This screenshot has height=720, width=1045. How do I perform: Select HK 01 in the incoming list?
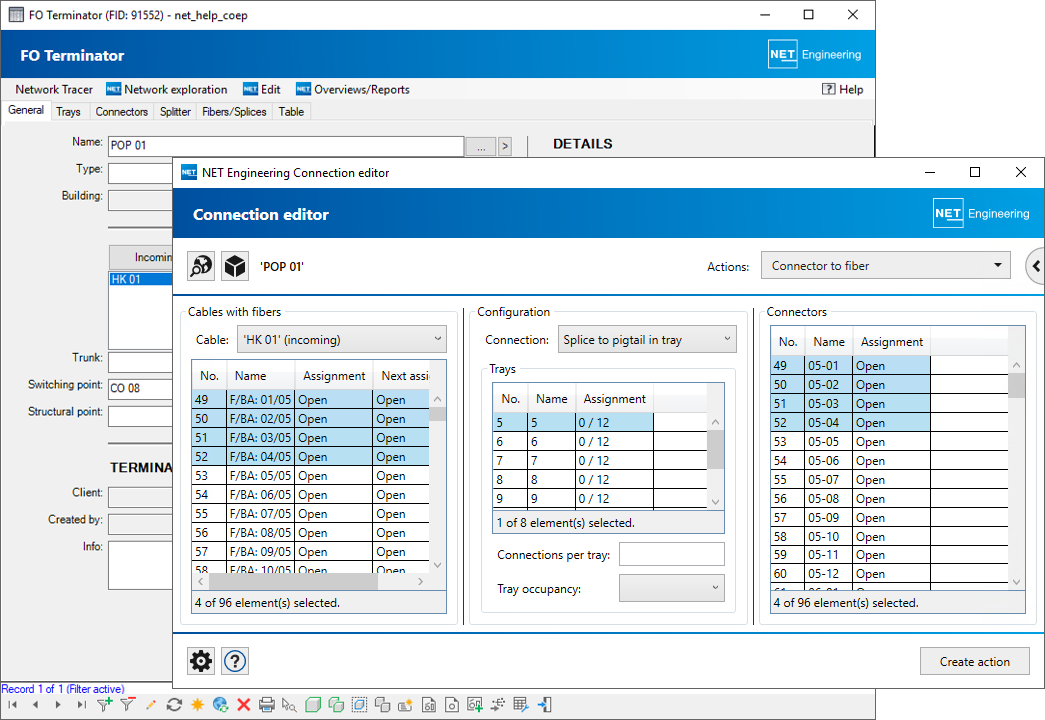click(141, 279)
